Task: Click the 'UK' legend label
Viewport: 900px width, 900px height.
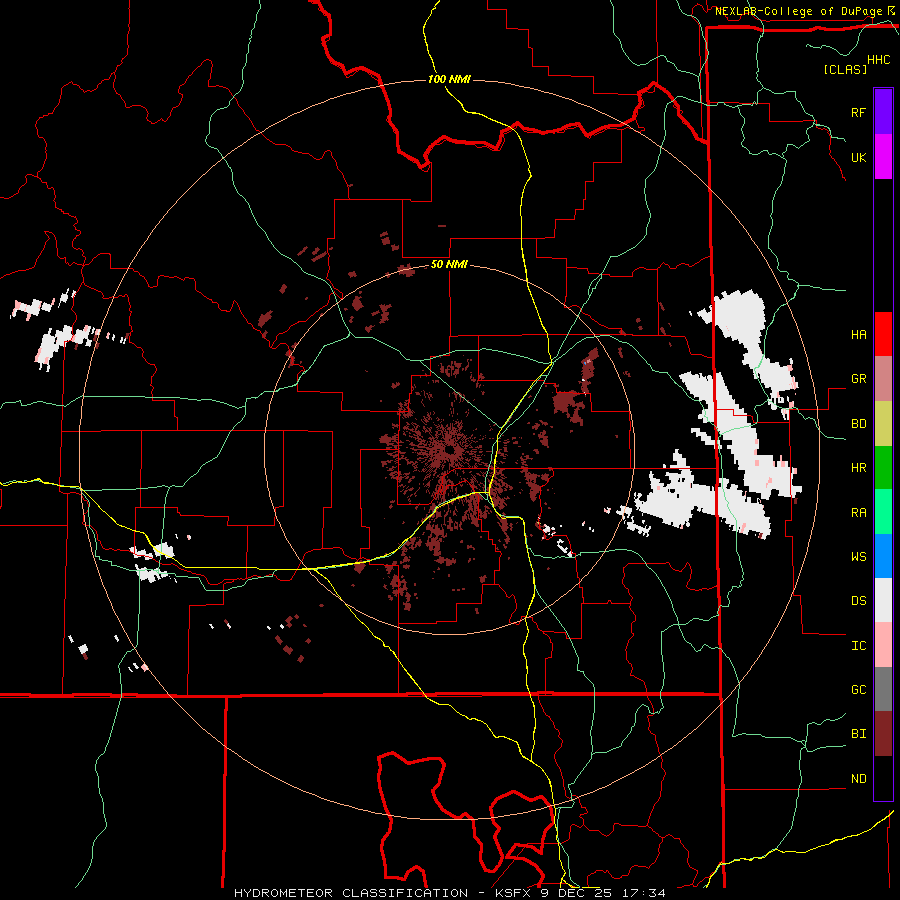Action: 858,157
